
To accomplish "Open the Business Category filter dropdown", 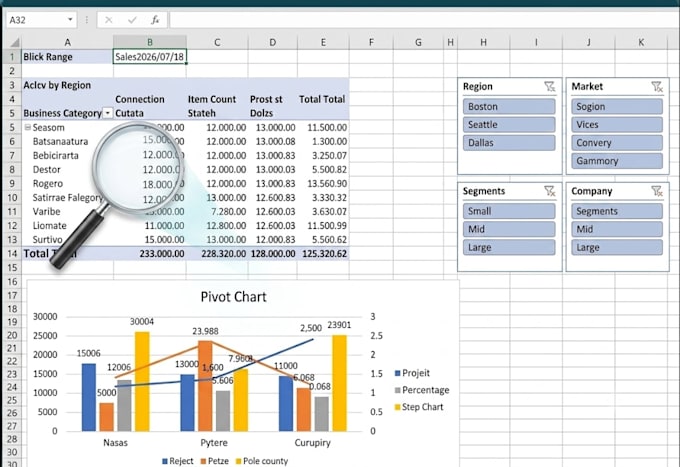I will click(x=107, y=113).
